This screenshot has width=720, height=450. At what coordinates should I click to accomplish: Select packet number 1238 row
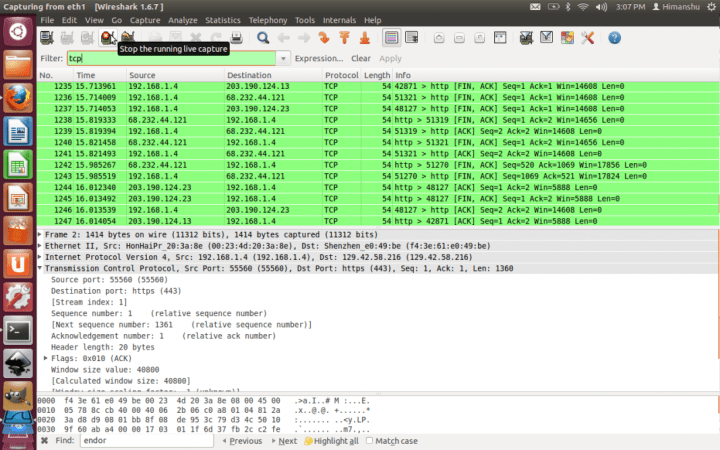[x=378, y=120]
